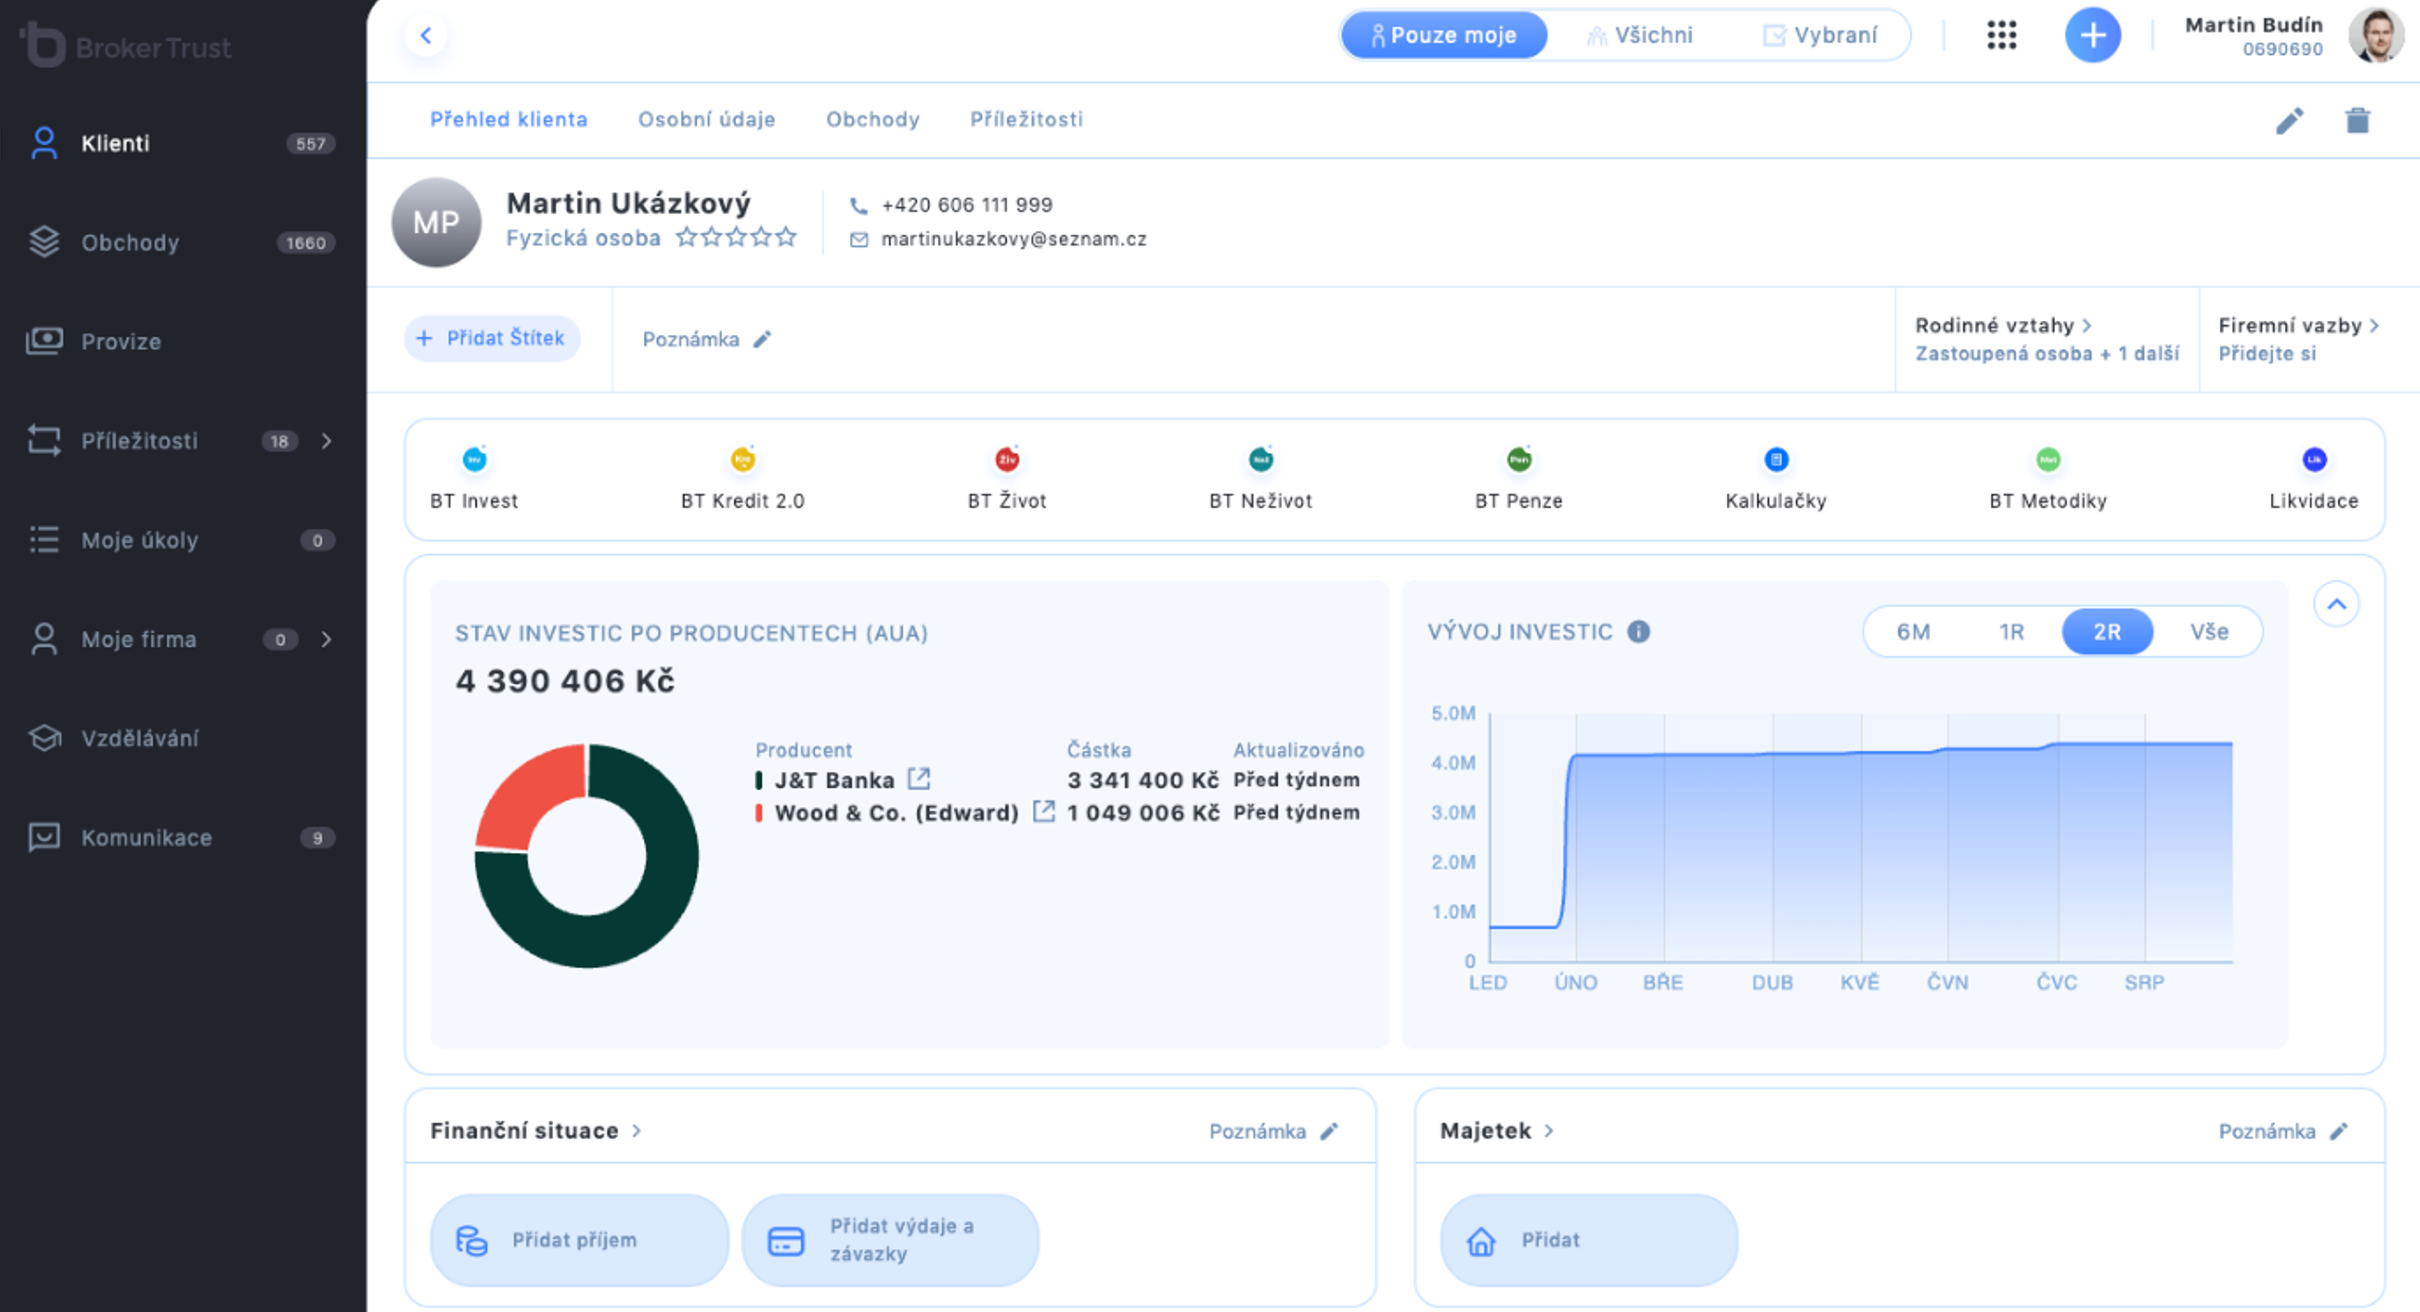The image size is (2420, 1312).
Task: Set the client's fifth star rating
Action: pos(787,237)
